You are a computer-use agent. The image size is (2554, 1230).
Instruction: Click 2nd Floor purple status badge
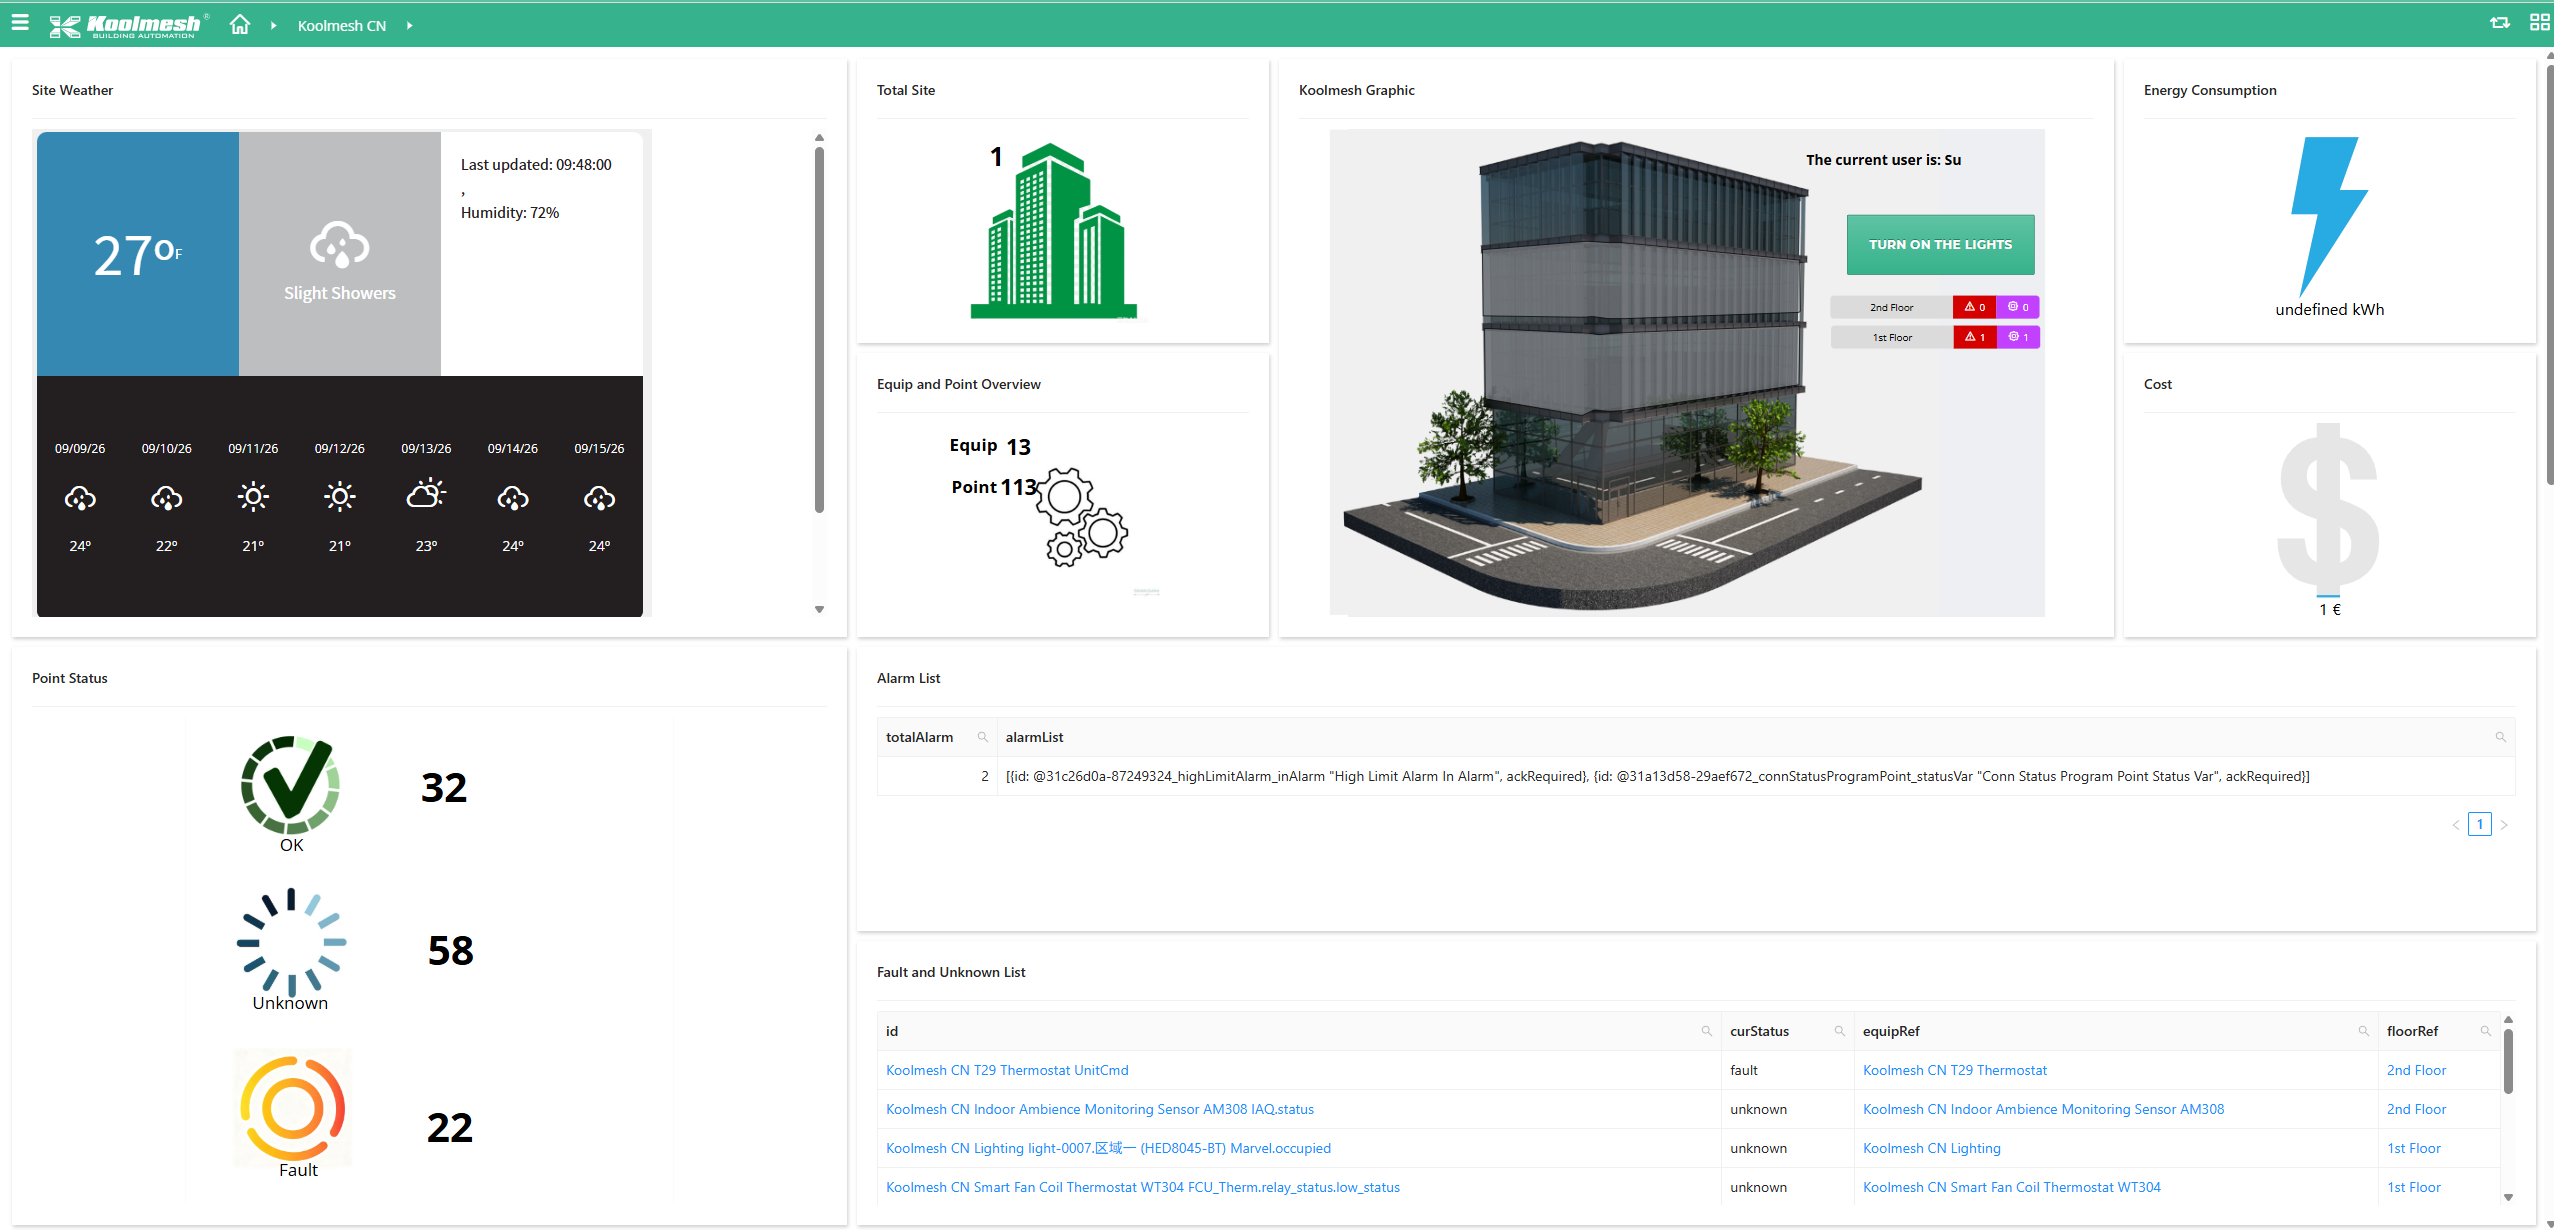coord(2018,307)
